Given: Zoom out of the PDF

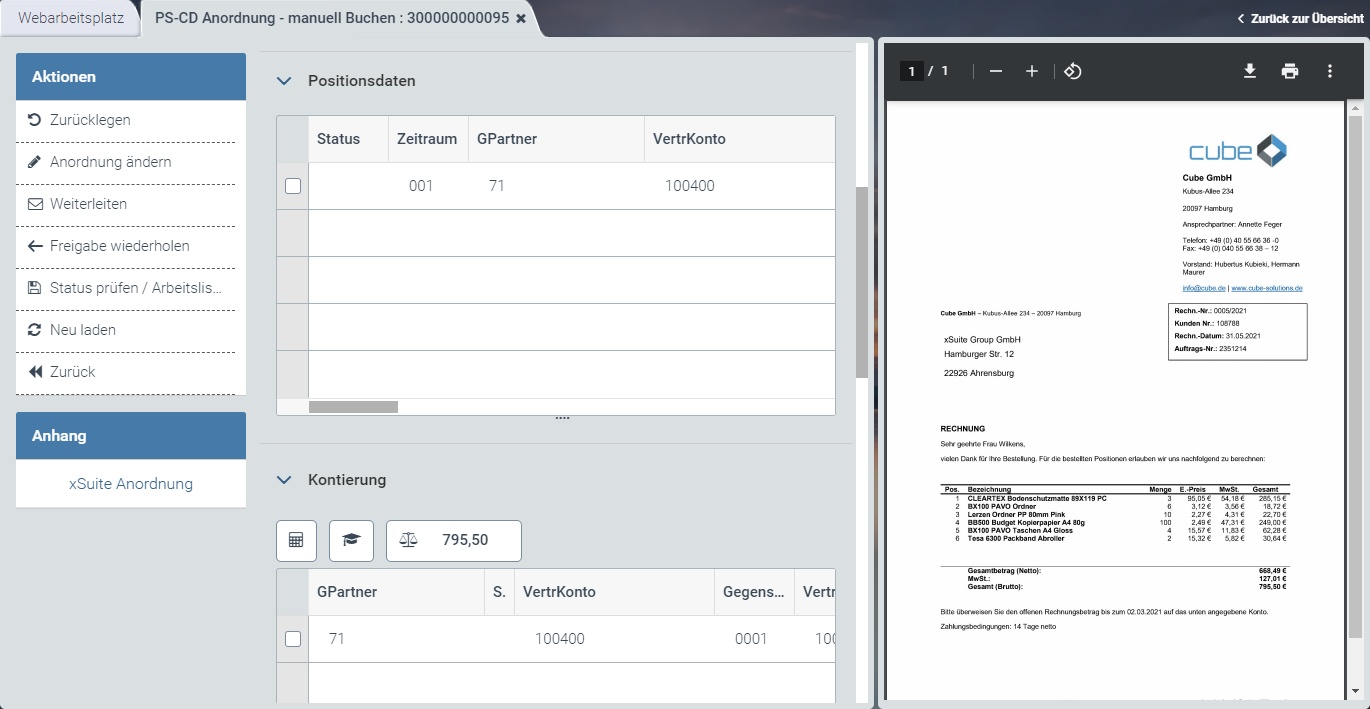Looking at the screenshot, I should click(996, 71).
